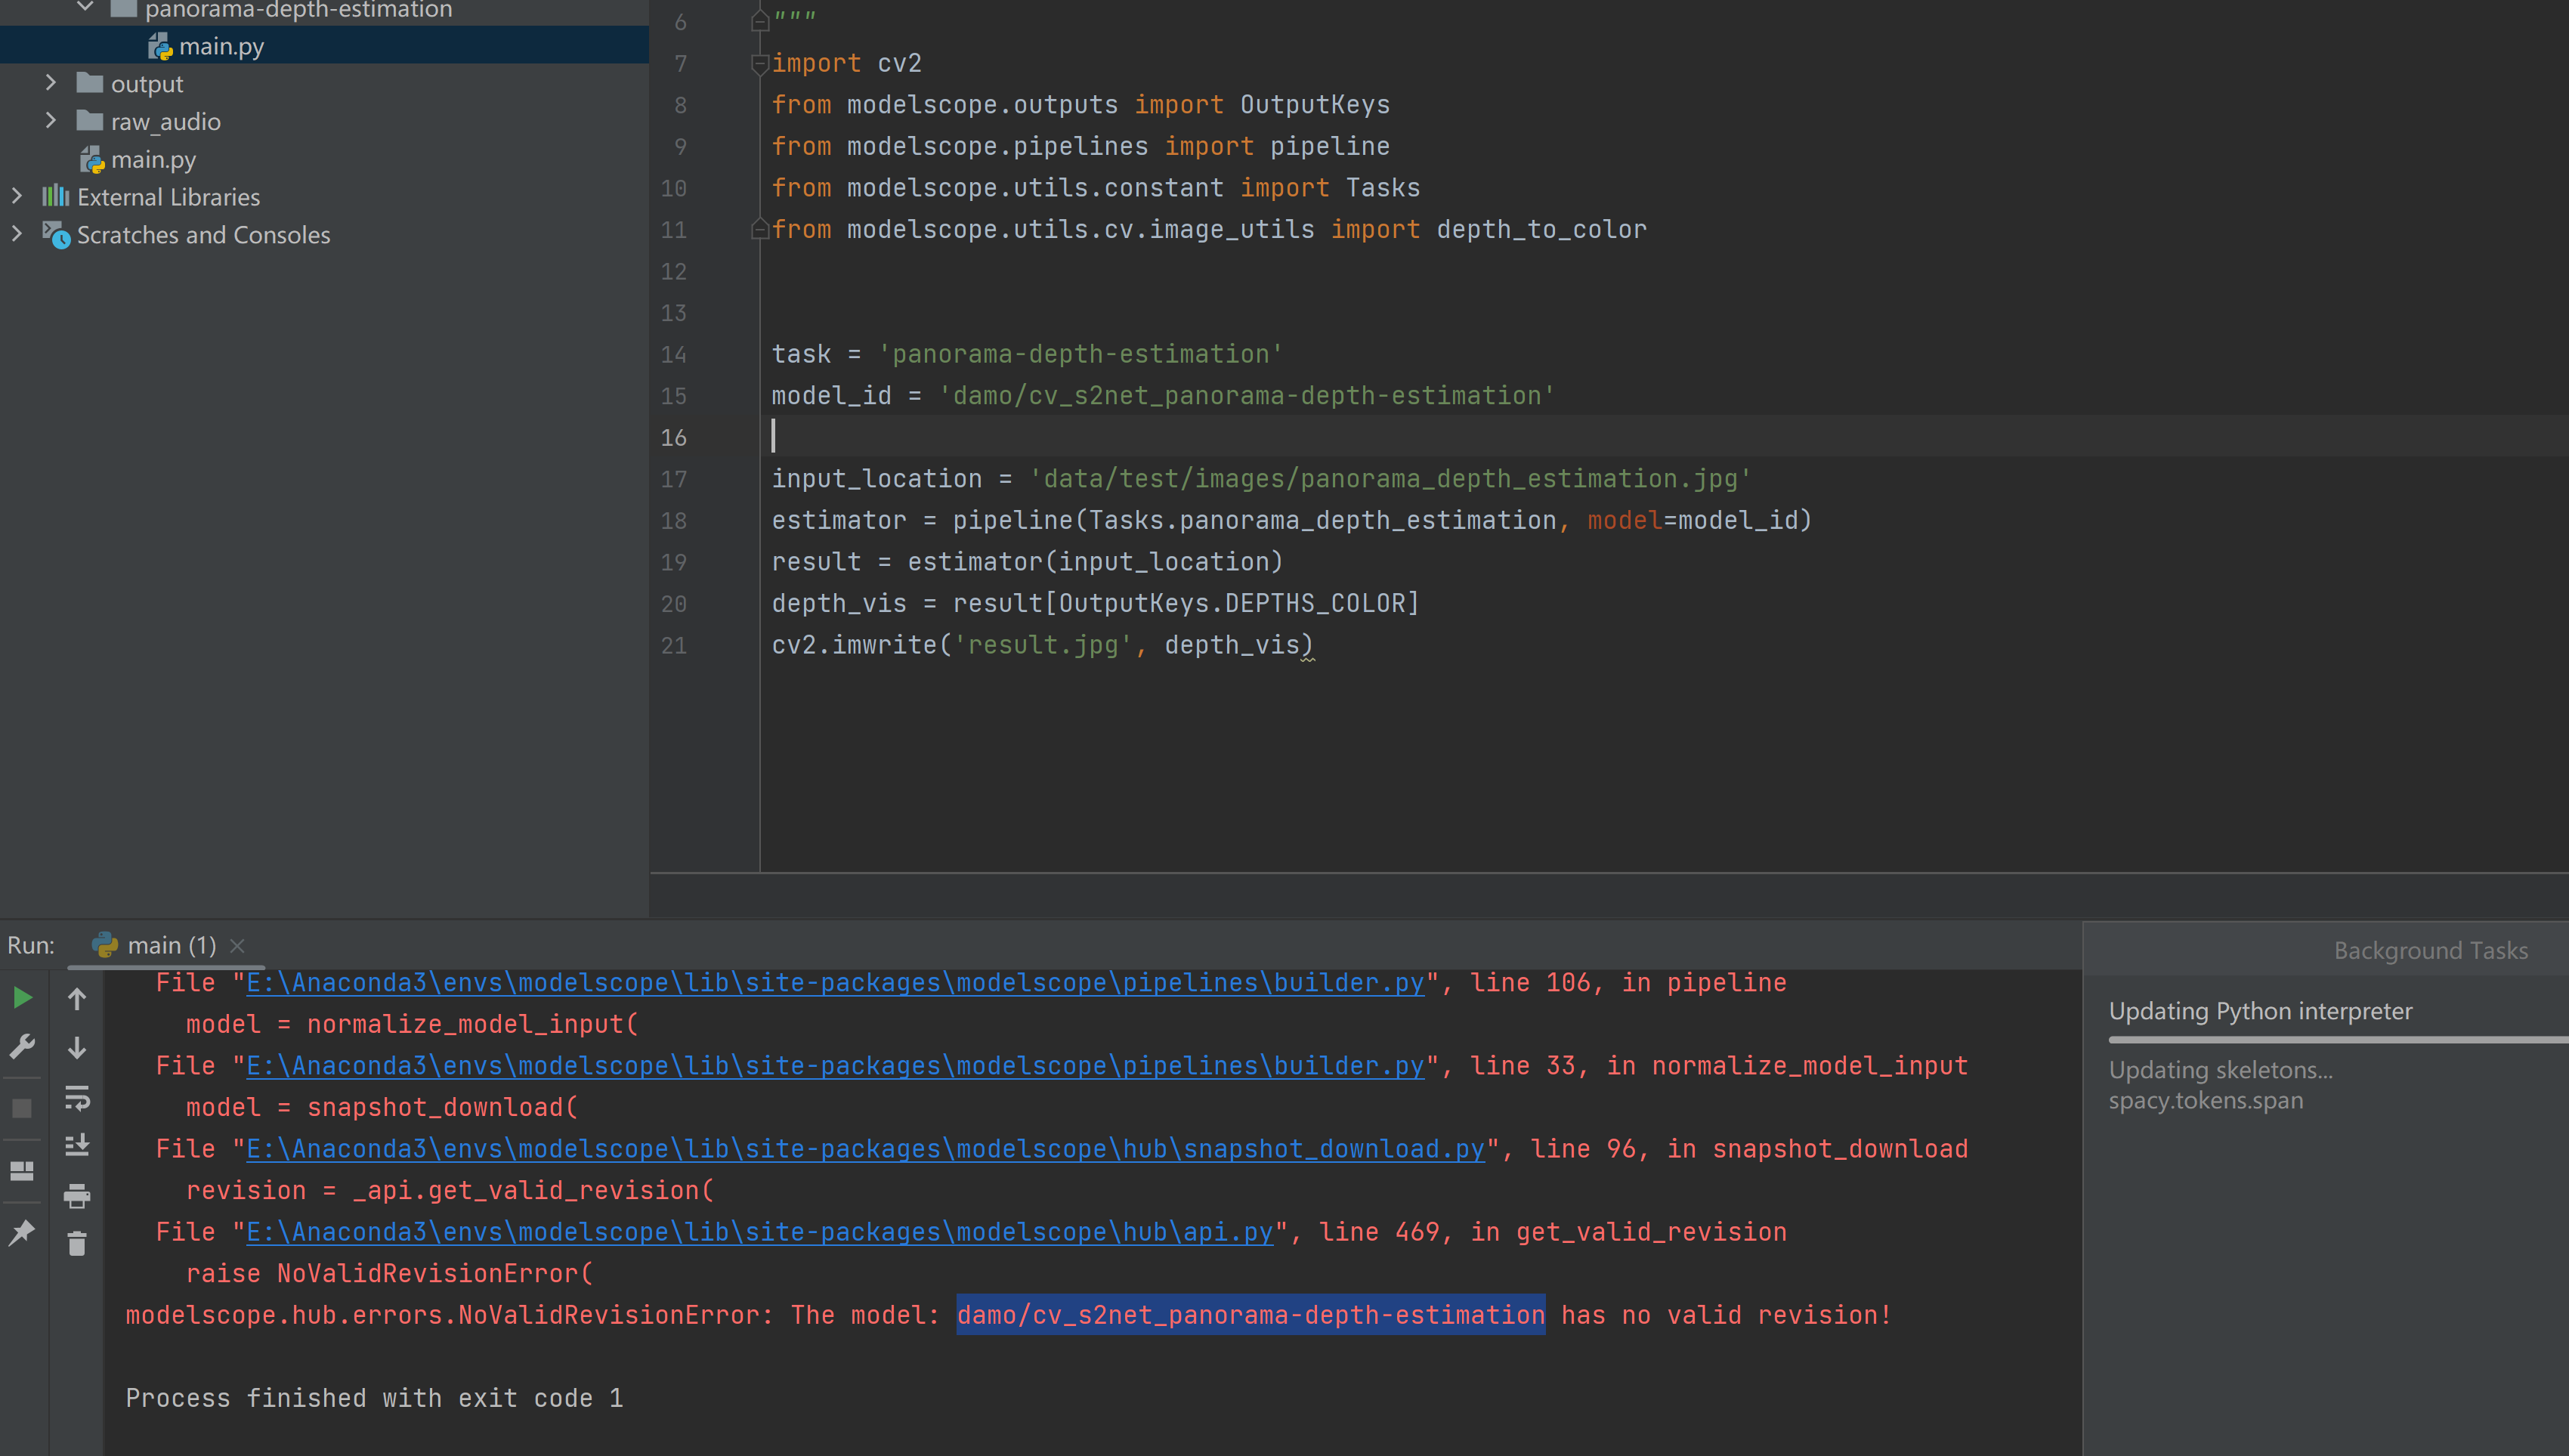Jump to previous stack trace frame
Screen dimensions: 2569x1456
pyautogui.click(x=77, y=997)
